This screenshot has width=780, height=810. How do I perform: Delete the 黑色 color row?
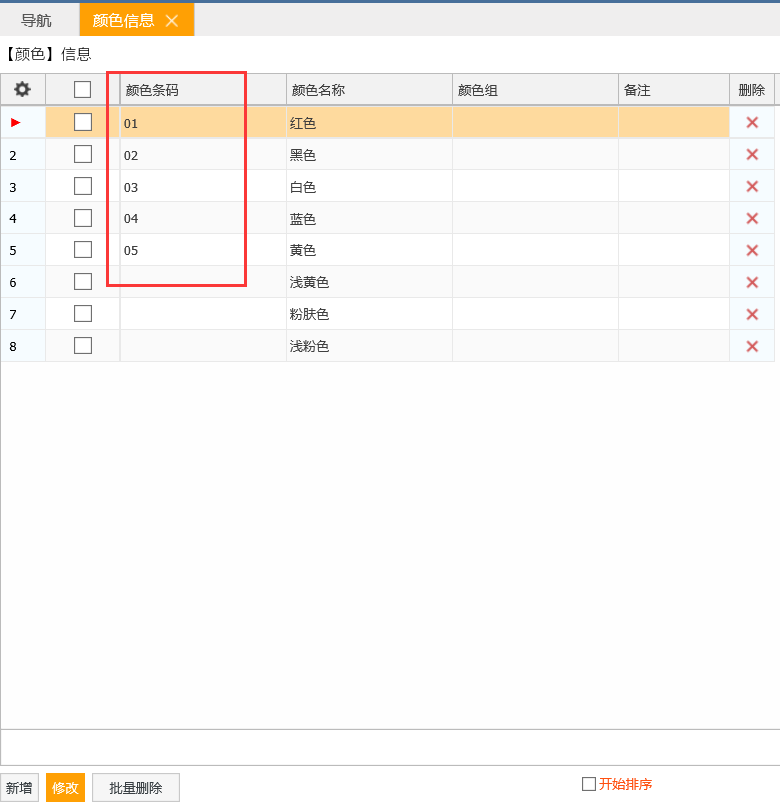(752, 154)
